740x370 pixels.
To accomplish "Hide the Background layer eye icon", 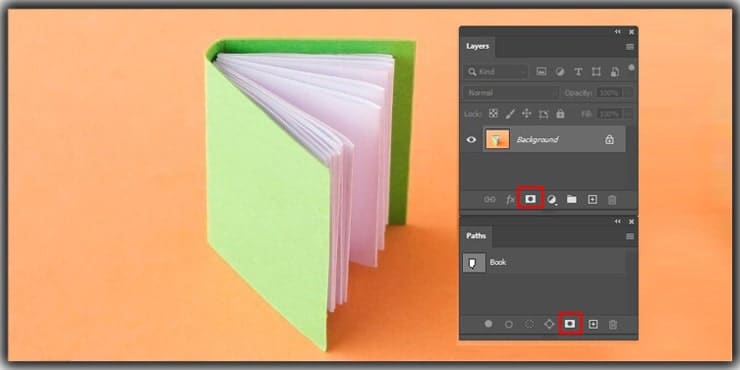I will point(471,140).
